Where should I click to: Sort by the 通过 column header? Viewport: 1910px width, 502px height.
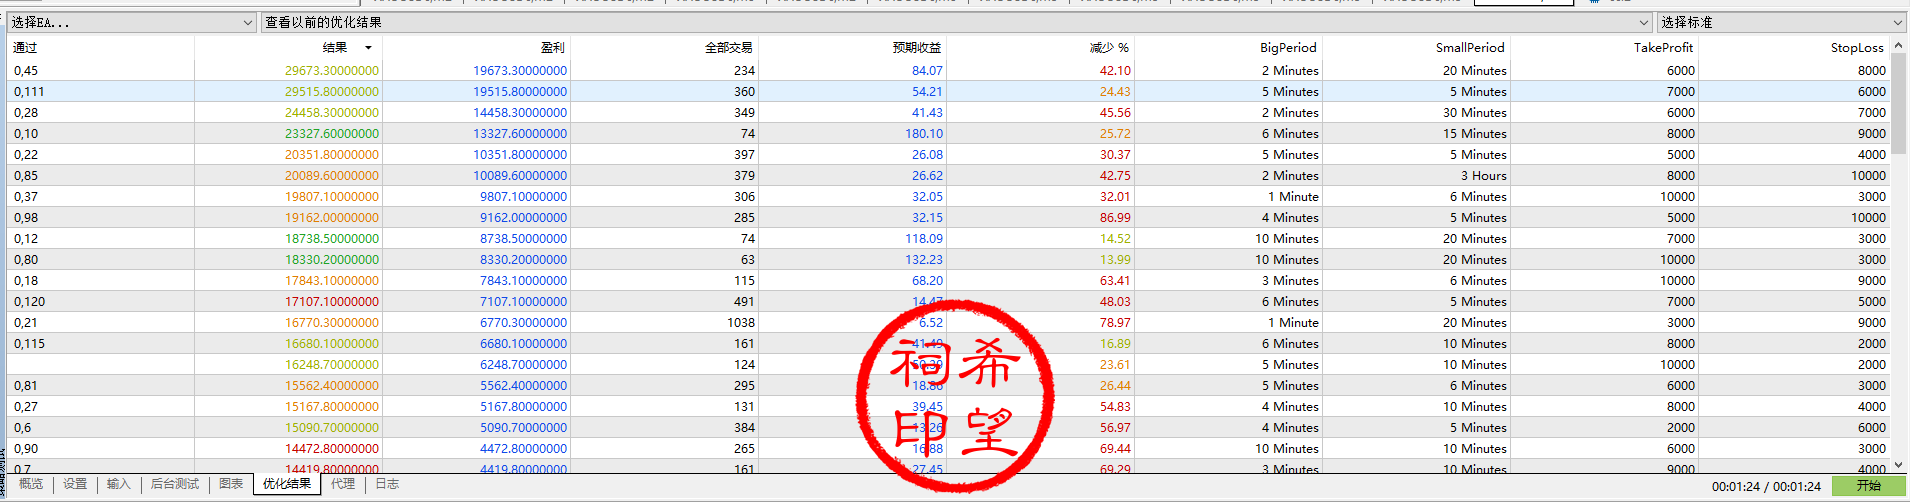[x=25, y=48]
